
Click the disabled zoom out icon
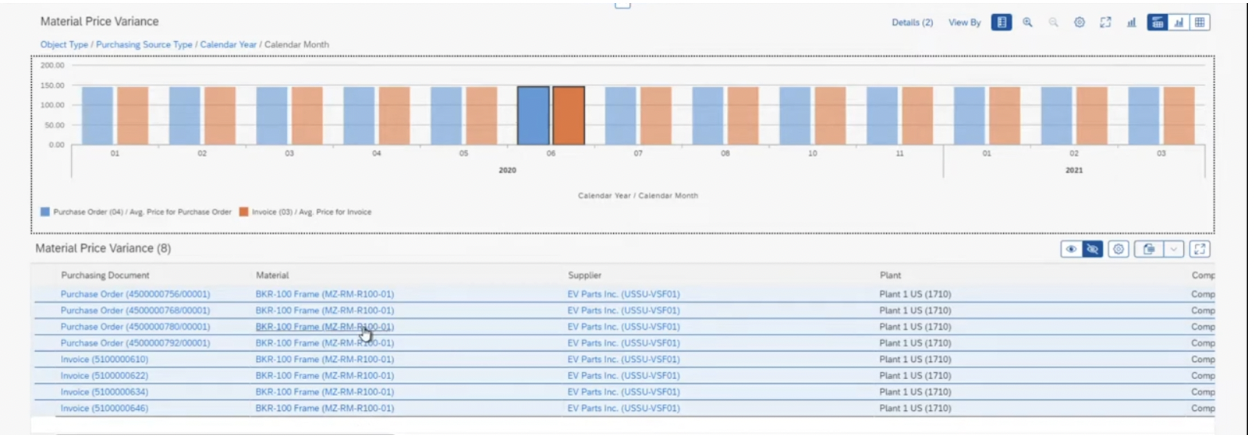(x=1054, y=22)
